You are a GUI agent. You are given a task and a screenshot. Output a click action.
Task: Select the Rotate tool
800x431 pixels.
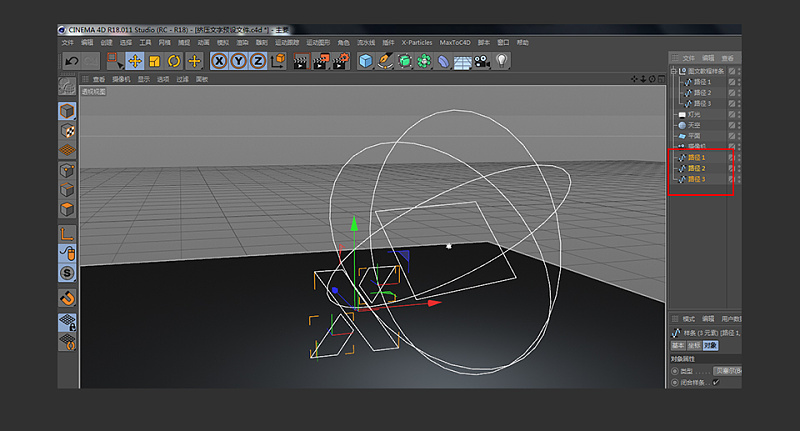tap(173, 61)
